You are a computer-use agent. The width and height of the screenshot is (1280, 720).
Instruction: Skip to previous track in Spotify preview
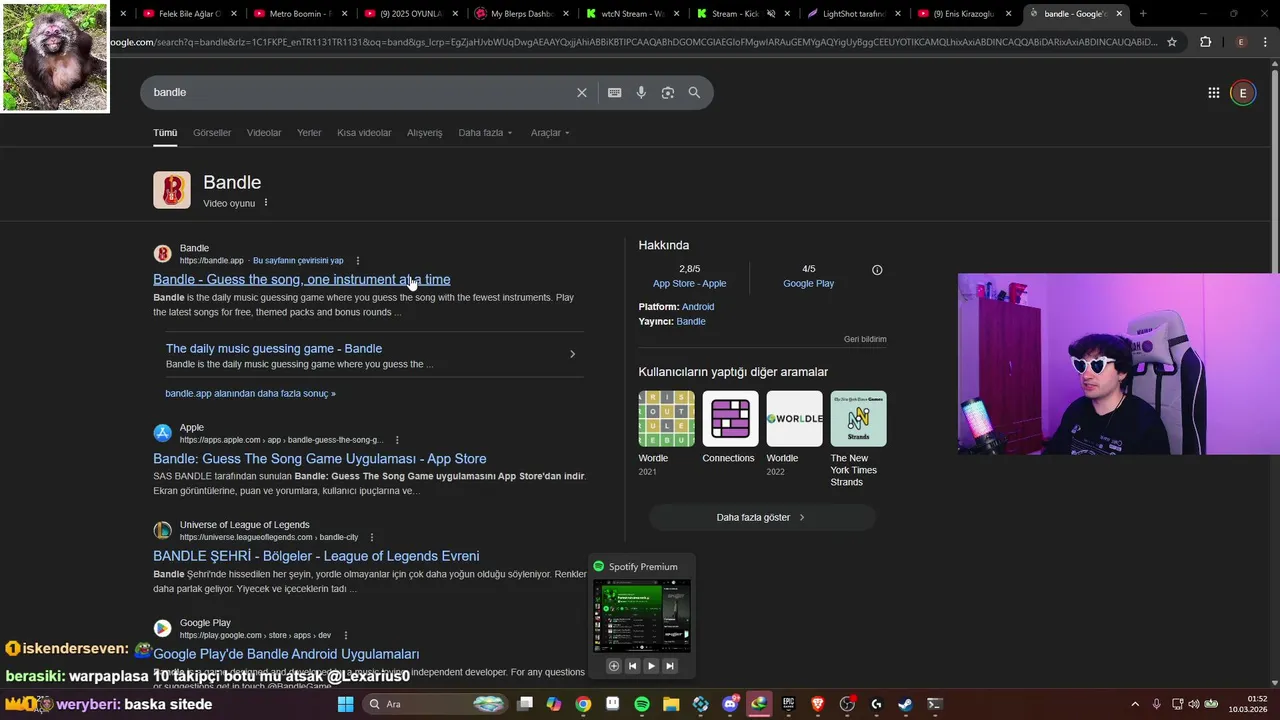tap(632, 666)
